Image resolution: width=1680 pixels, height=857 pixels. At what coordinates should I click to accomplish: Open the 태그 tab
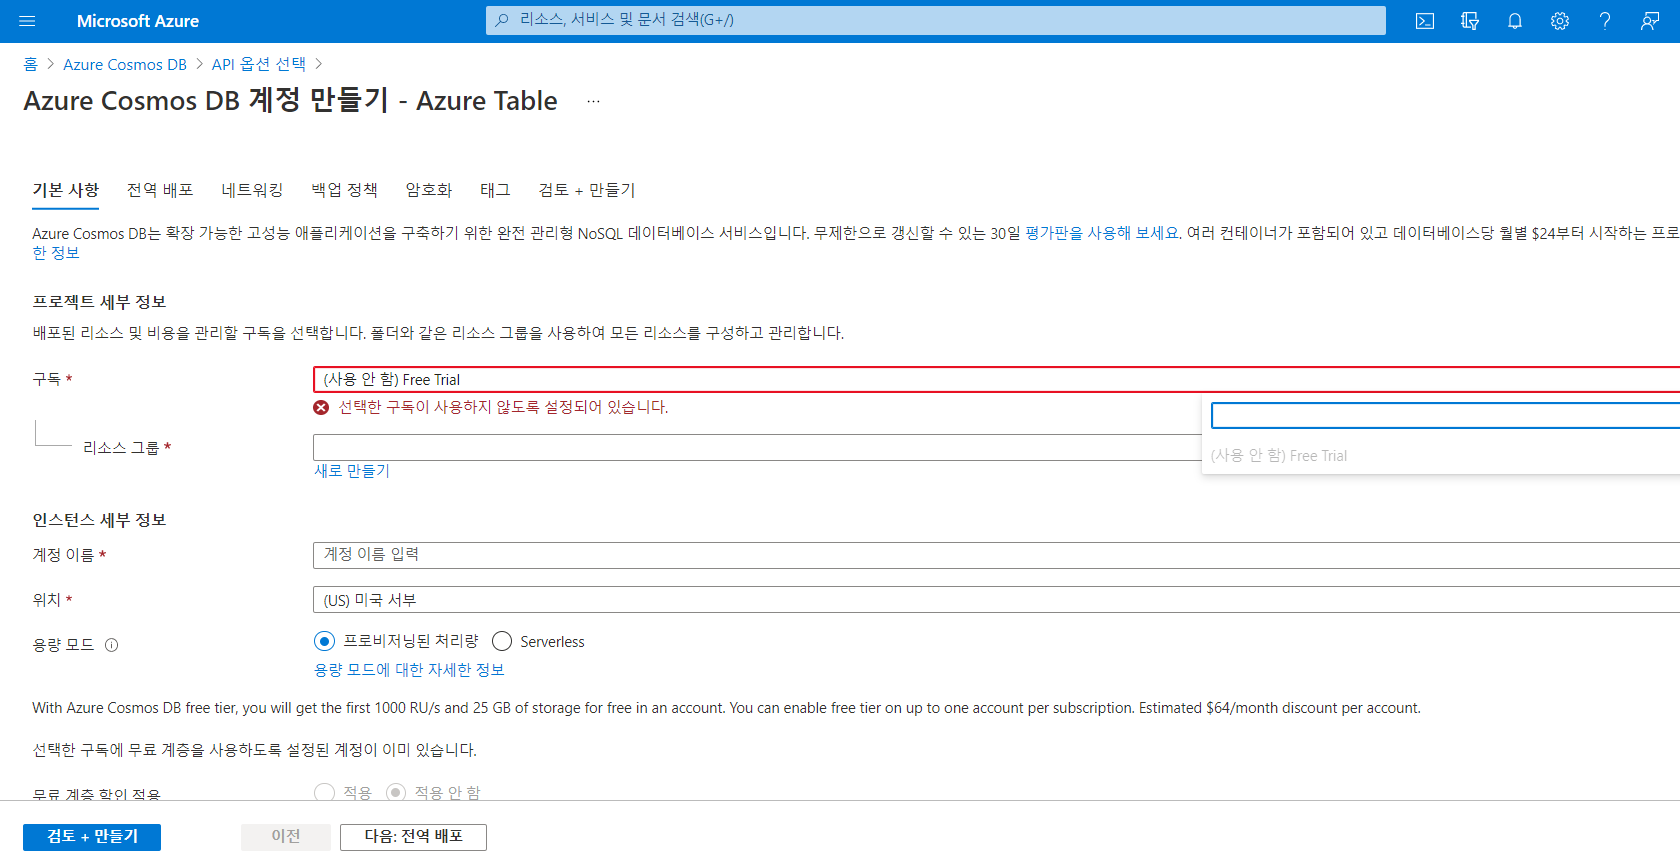(495, 190)
